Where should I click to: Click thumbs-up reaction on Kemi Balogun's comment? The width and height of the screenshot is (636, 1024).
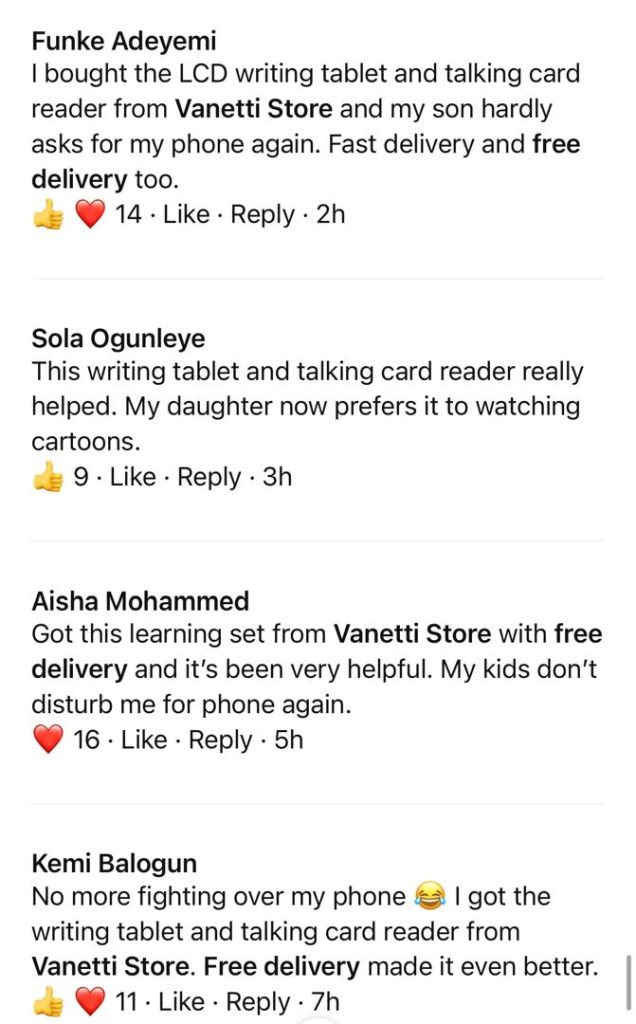47,1003
